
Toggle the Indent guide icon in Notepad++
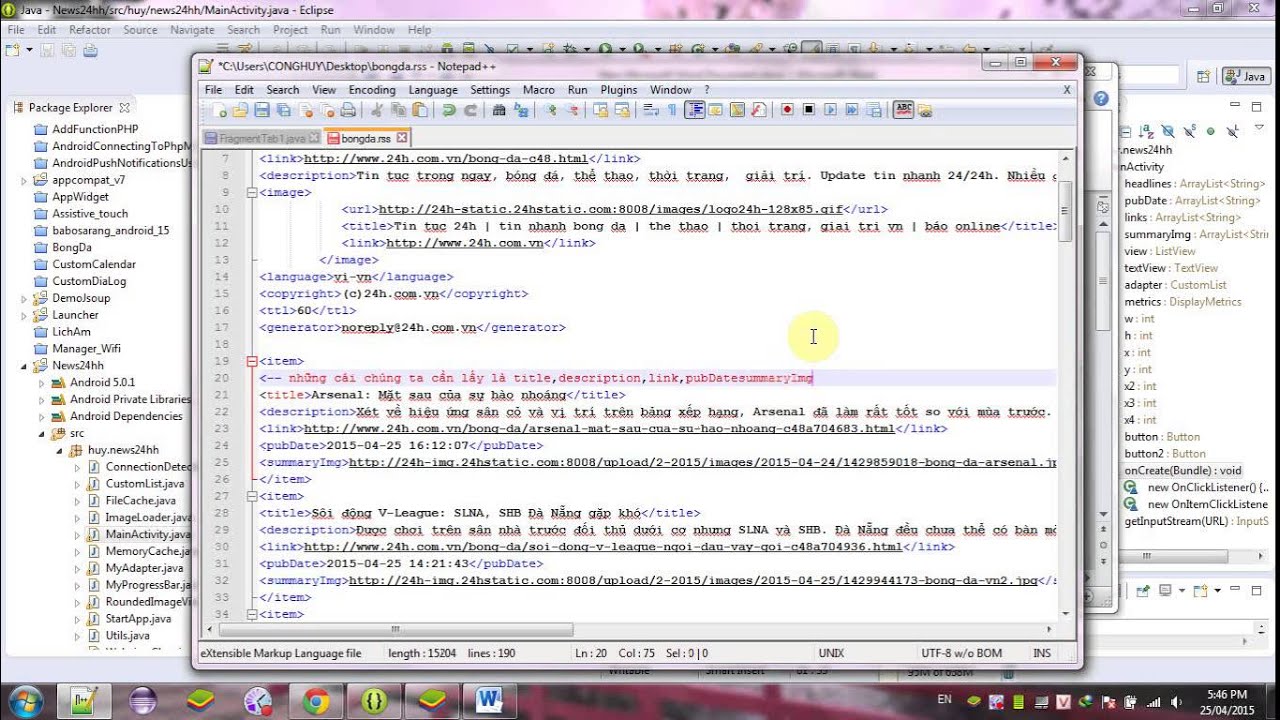click(x=694, y=110)
